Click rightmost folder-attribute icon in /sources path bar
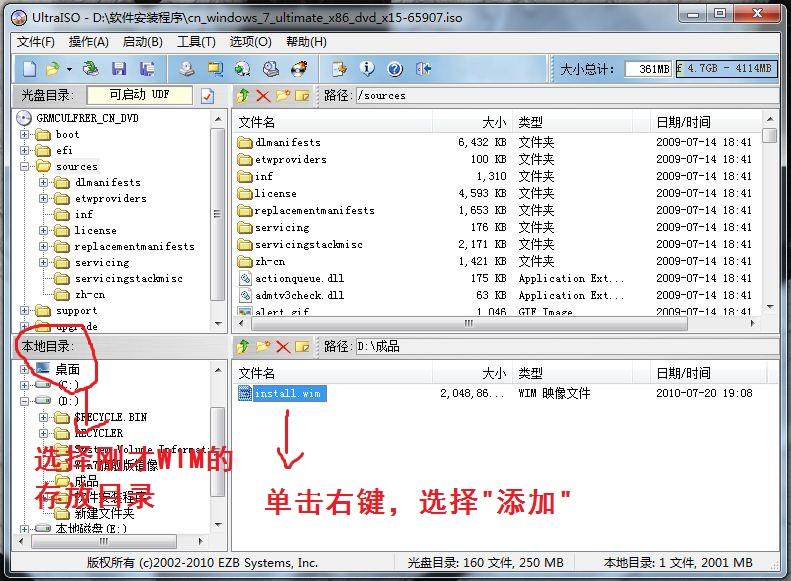Screen dimensions: 791x581 click(x=302, y=95)
